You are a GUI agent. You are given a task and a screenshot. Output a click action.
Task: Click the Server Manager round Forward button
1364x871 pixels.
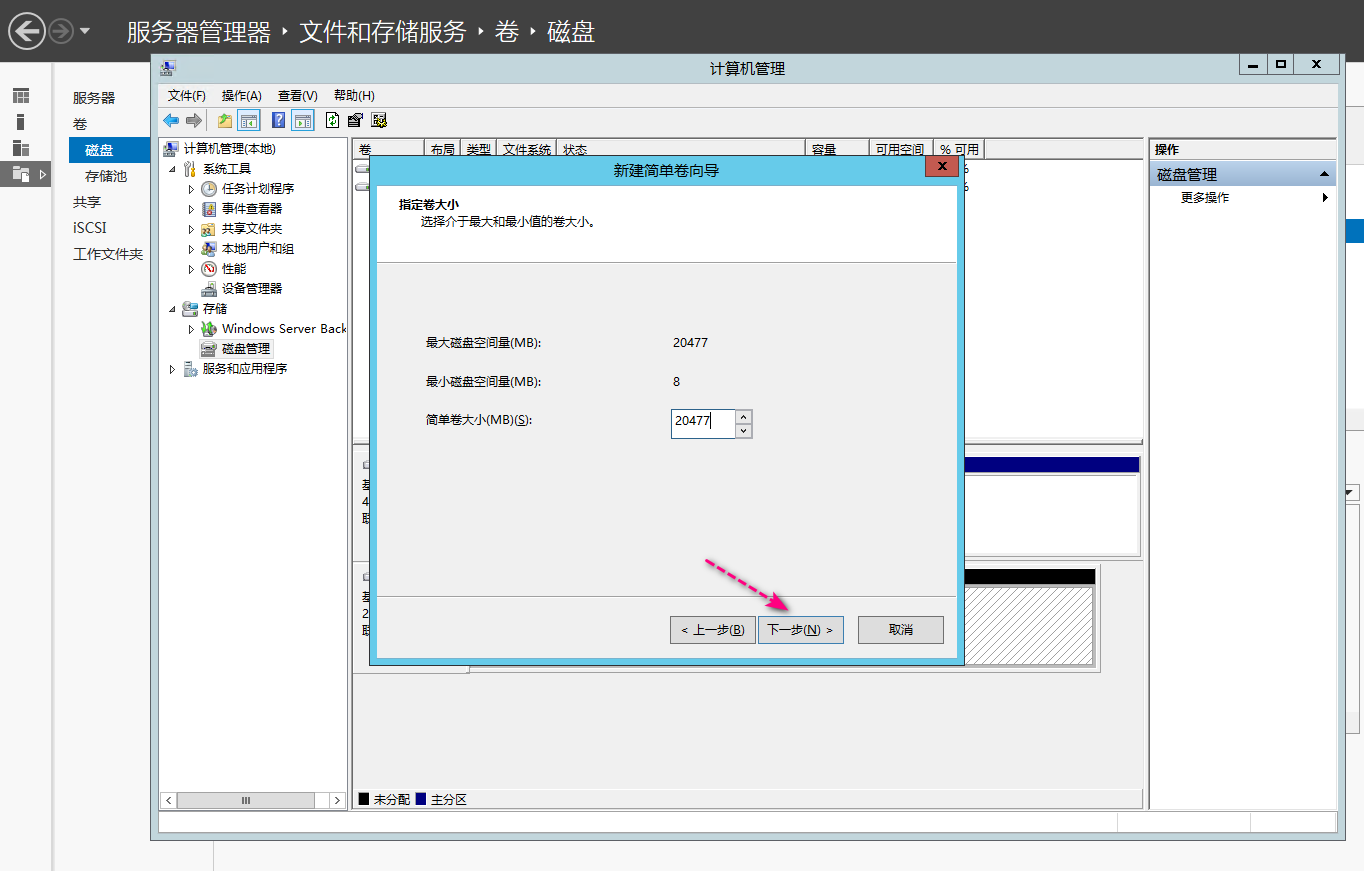pos(61,32)
